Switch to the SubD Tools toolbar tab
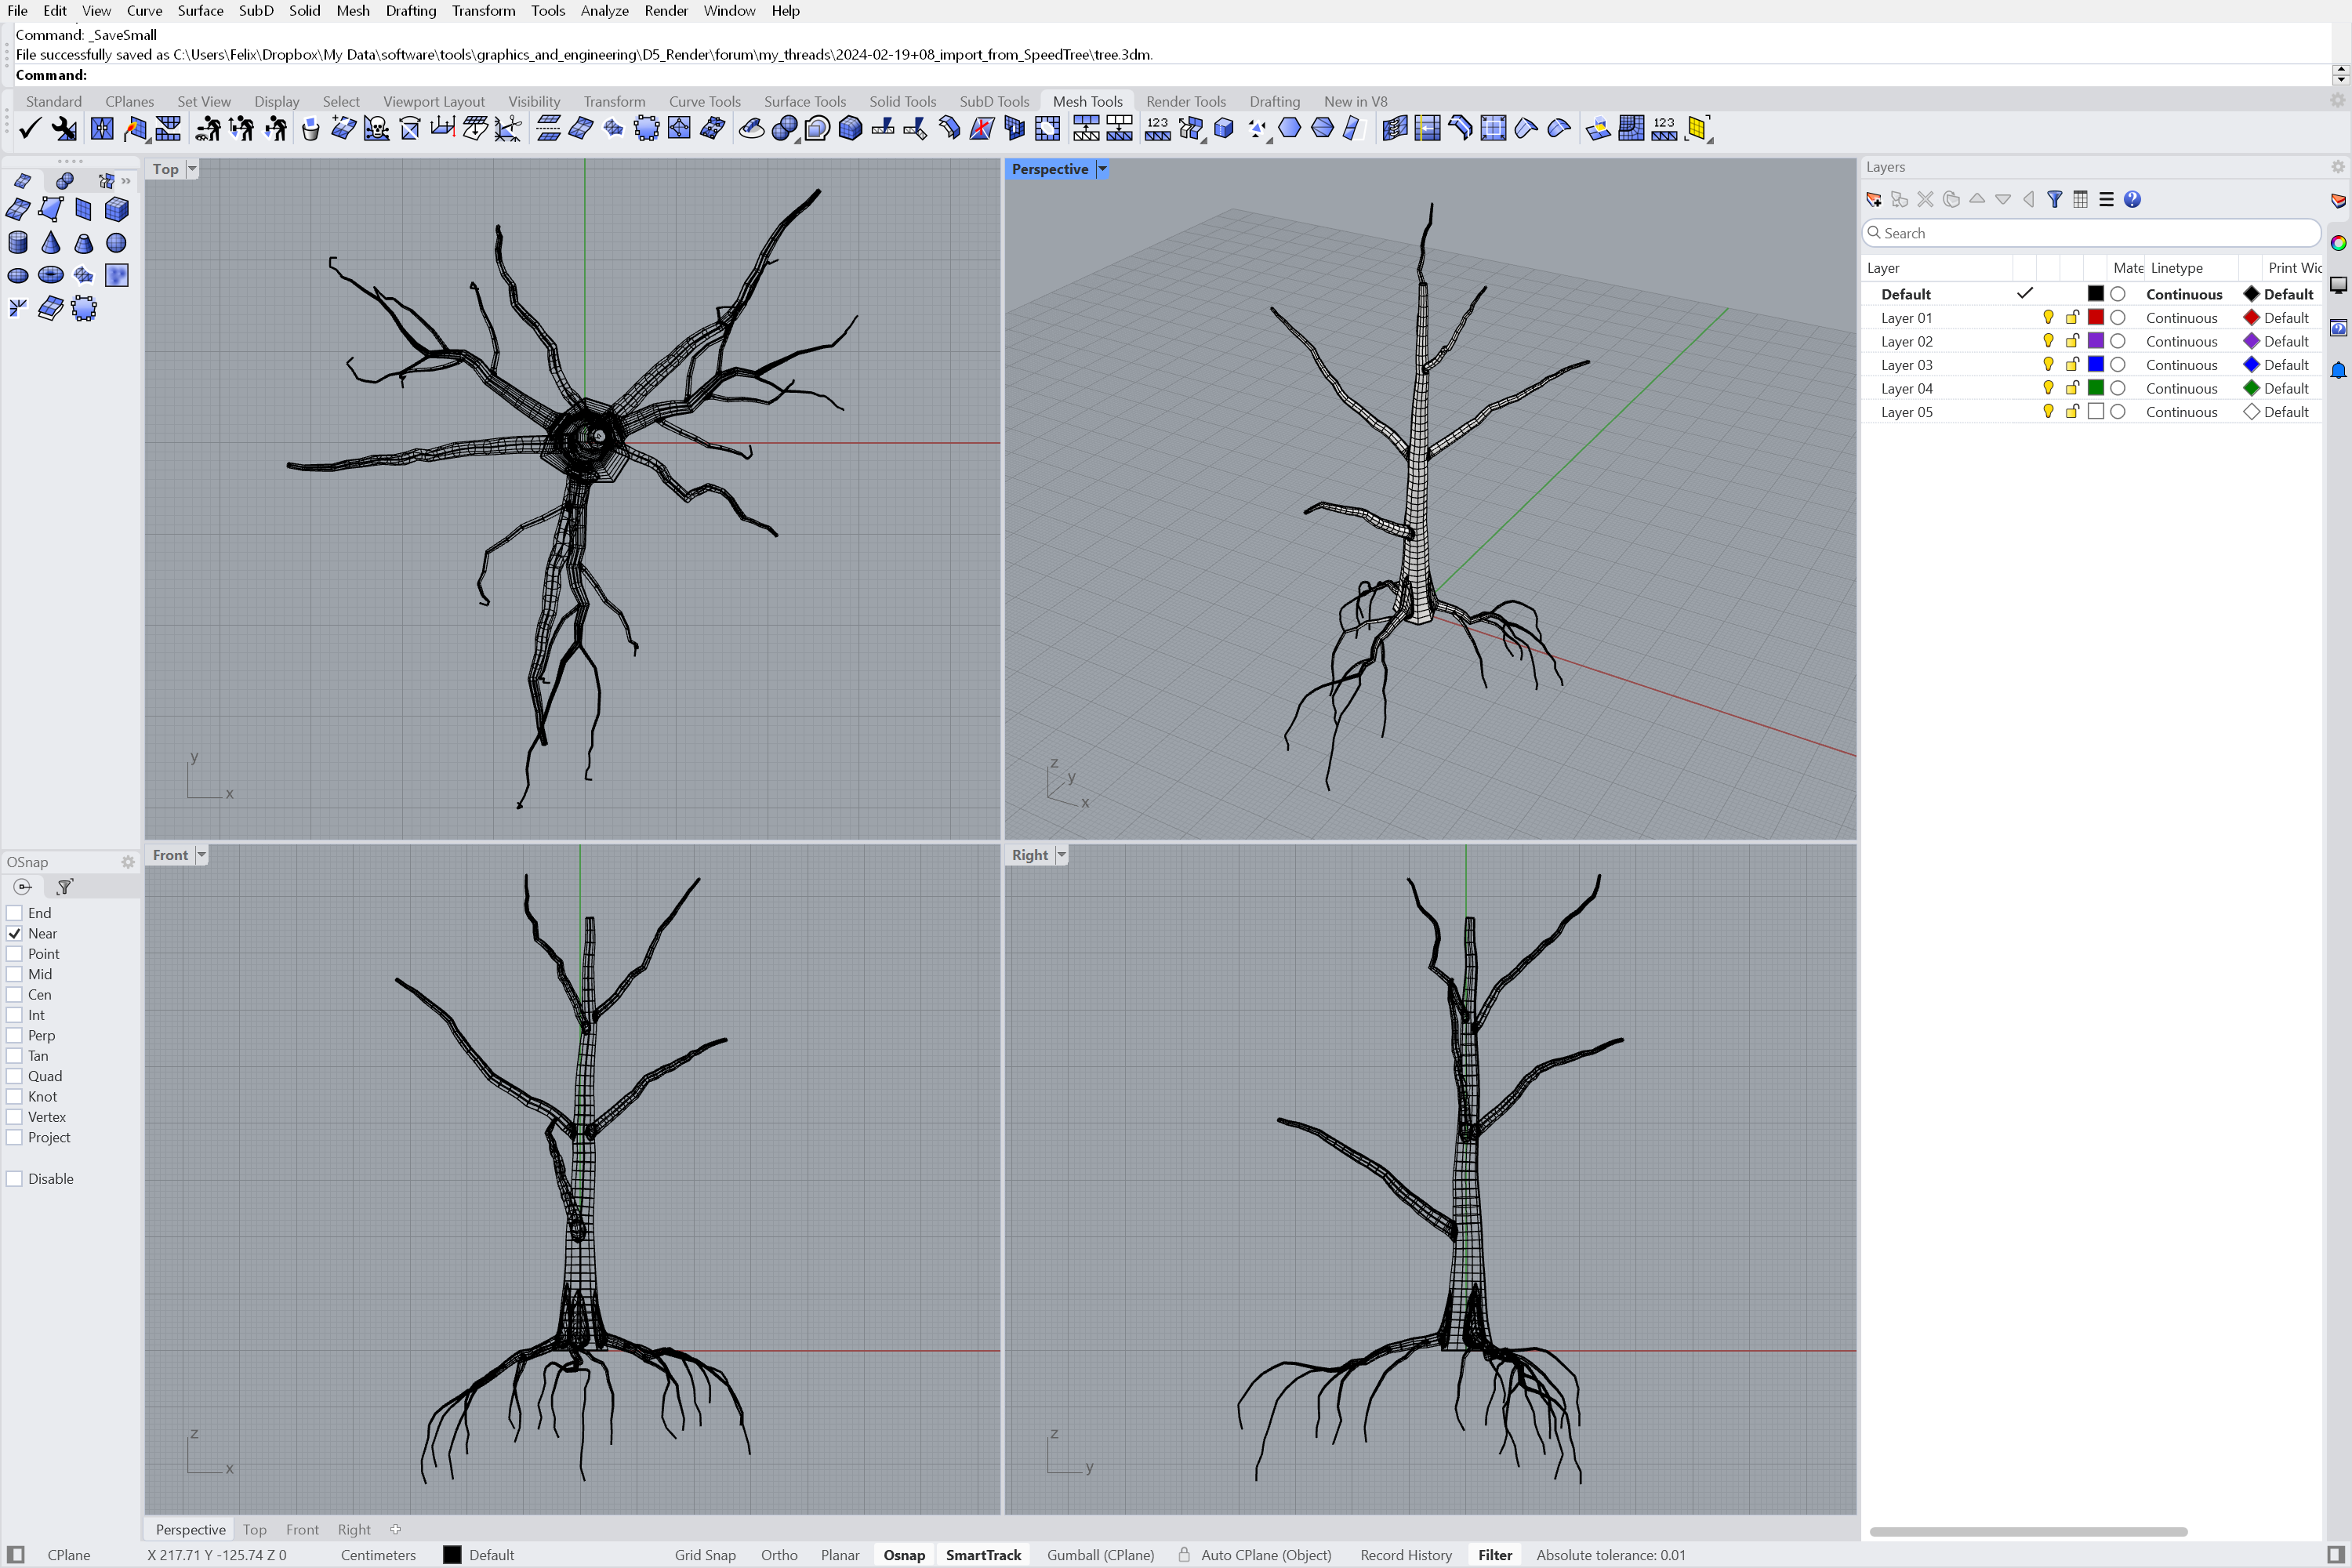Screen dimensions: 2352x1568 pos(993,102)
